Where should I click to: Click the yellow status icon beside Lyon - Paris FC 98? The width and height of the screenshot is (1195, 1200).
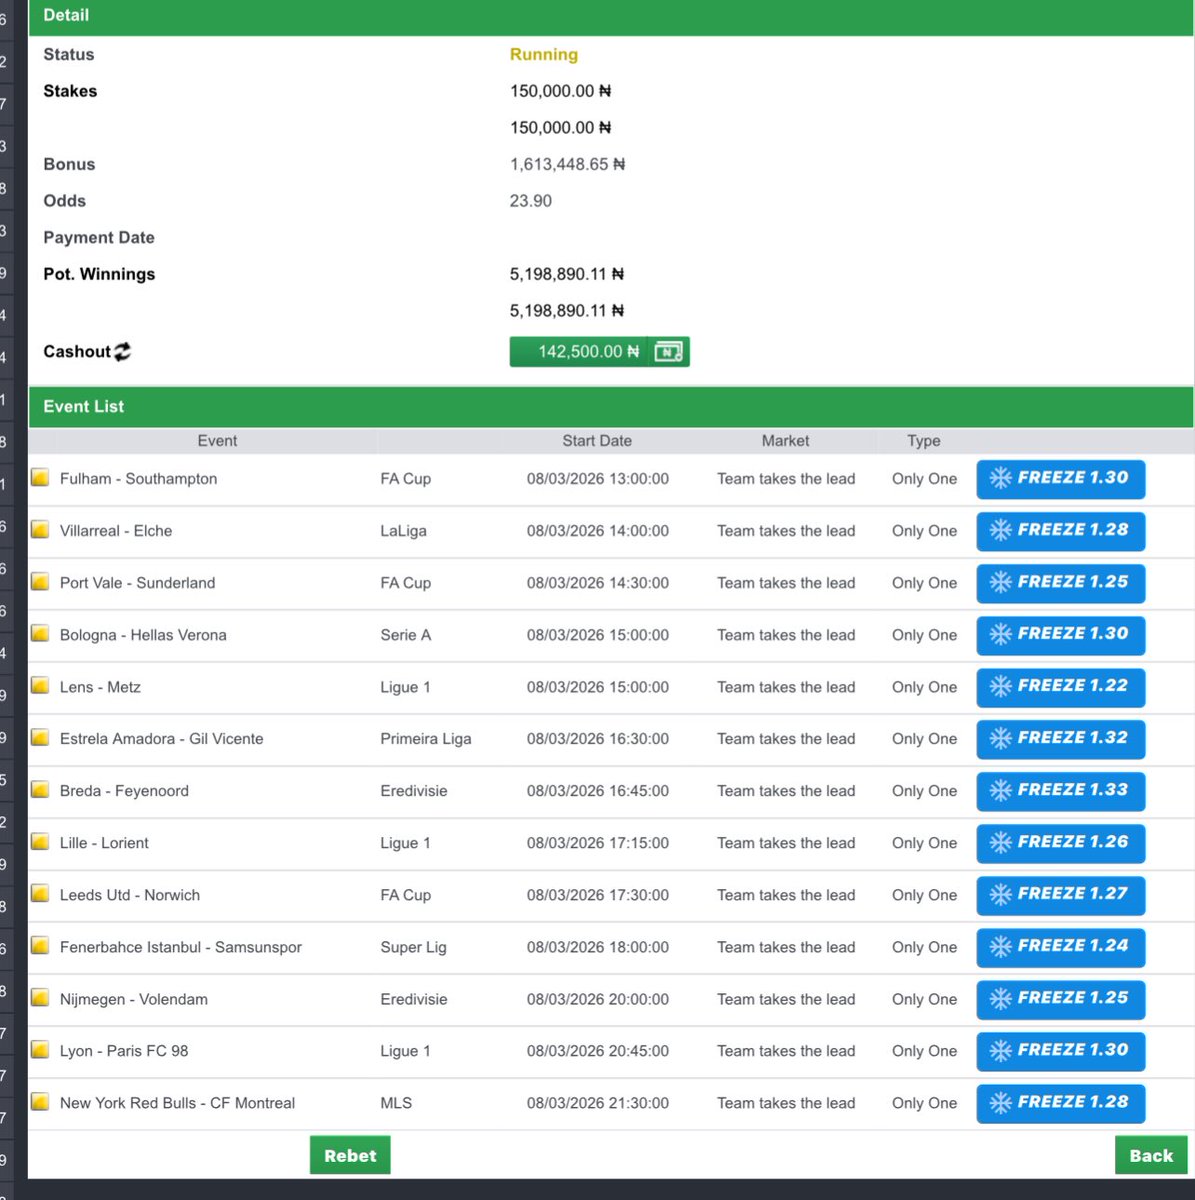coord(40,1049)
